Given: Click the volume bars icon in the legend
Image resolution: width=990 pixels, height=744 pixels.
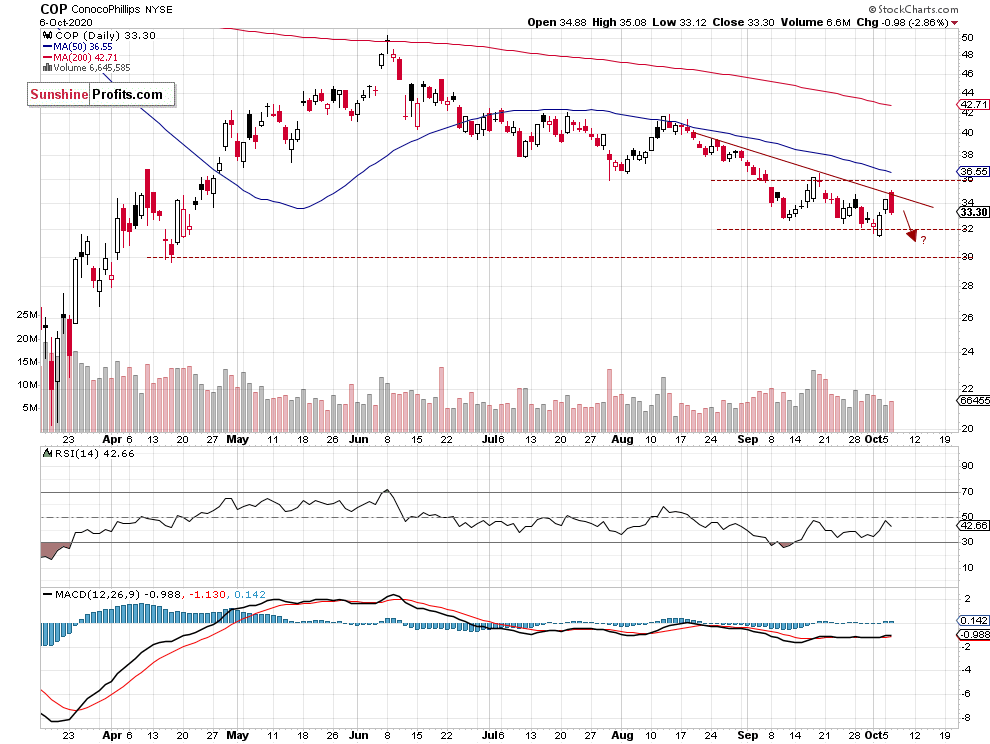Looking at the screenshot, I should [47, 68].
